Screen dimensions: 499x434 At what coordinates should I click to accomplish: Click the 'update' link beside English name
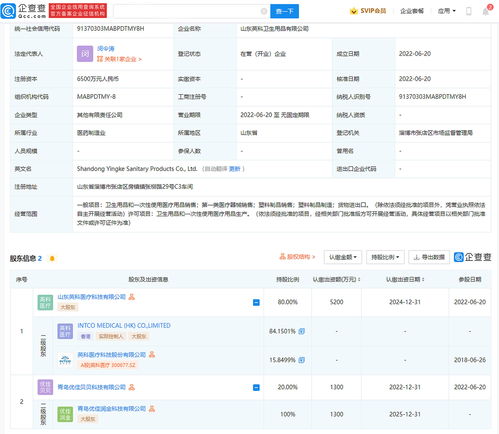(235, 169)
